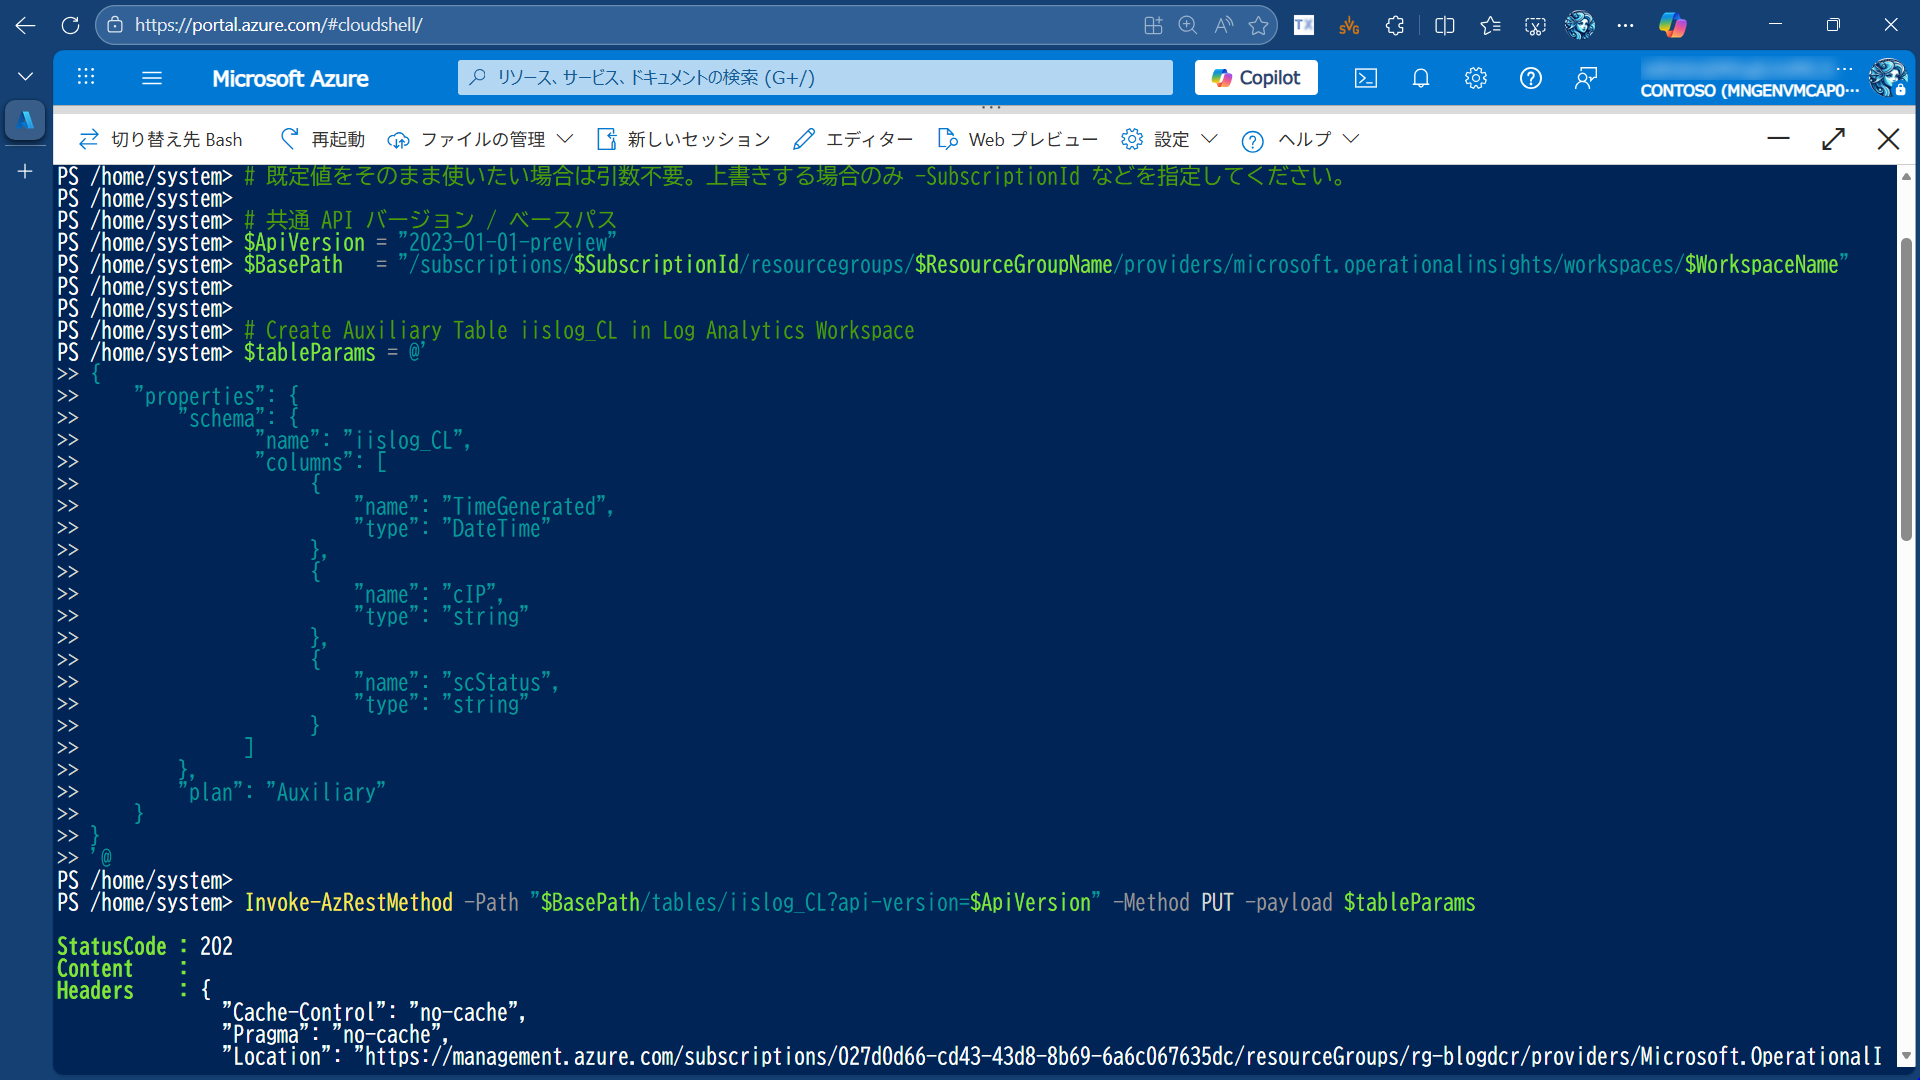Image resolution: width=1920 pixels, height=1080 pixels.
Task: Open Cloud Shell terminal icon in Azure header
Action: [1365, 78]
